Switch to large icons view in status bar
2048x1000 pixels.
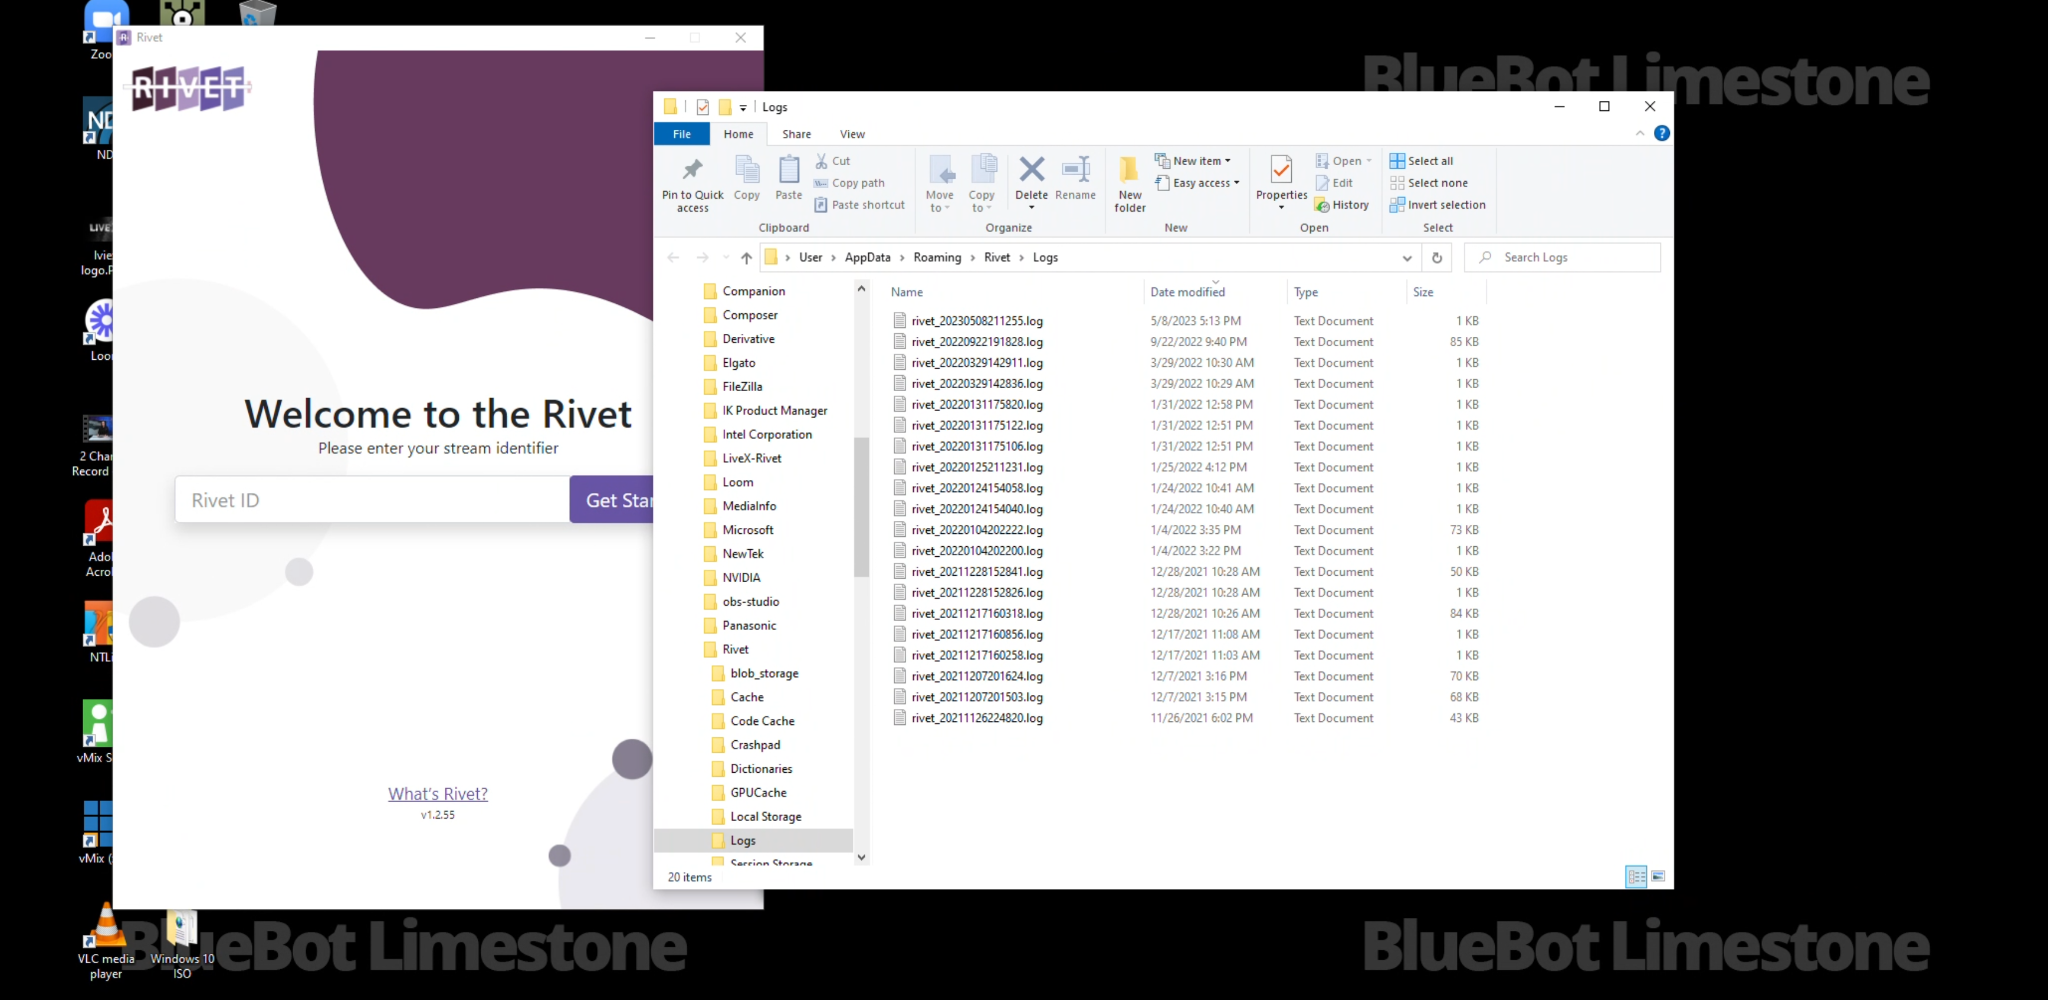click(x=1658, y=877)
